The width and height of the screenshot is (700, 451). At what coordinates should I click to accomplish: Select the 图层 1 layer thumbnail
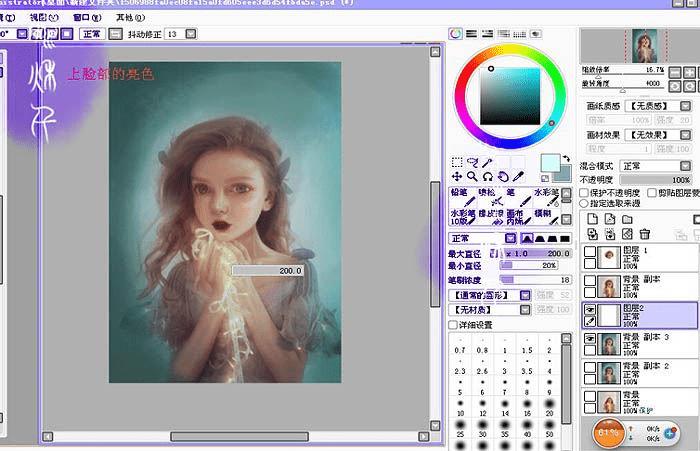tap(610, 255)
